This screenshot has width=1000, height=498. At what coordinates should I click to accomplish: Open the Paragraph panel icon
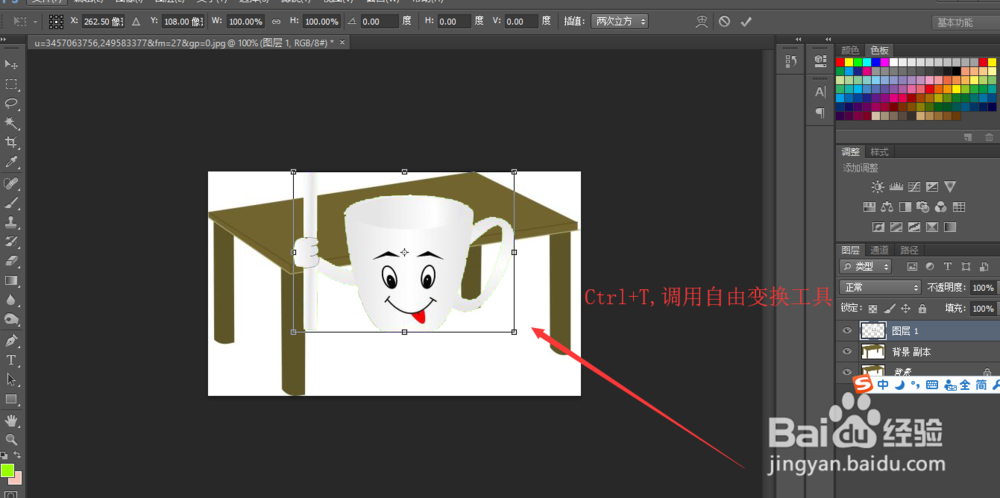click(x=820, y=113)
